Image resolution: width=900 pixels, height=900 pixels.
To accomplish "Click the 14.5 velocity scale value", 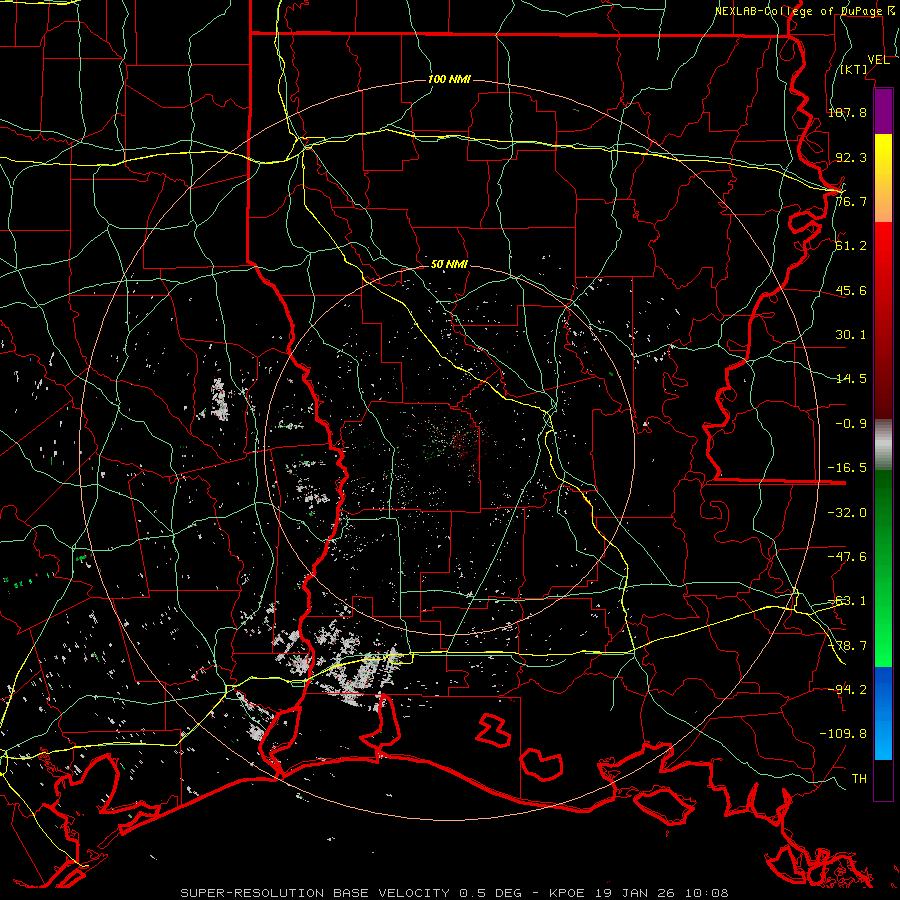I will (851, 379).
